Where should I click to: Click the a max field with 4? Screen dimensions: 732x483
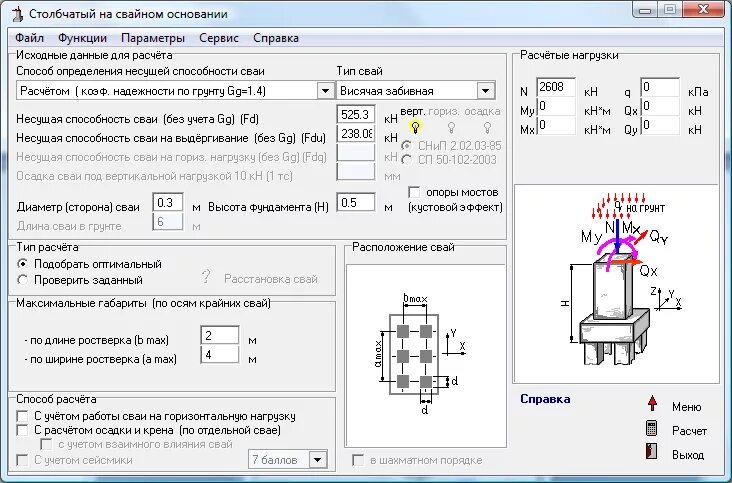coord(219,355)
